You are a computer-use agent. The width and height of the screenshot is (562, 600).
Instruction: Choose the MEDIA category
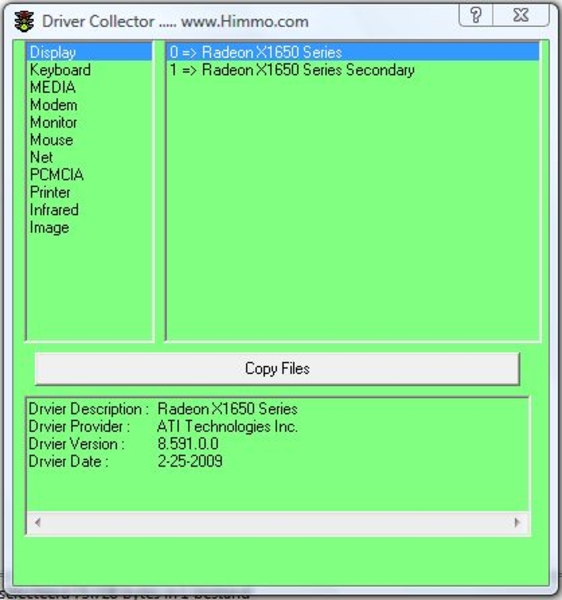(53, 87)
